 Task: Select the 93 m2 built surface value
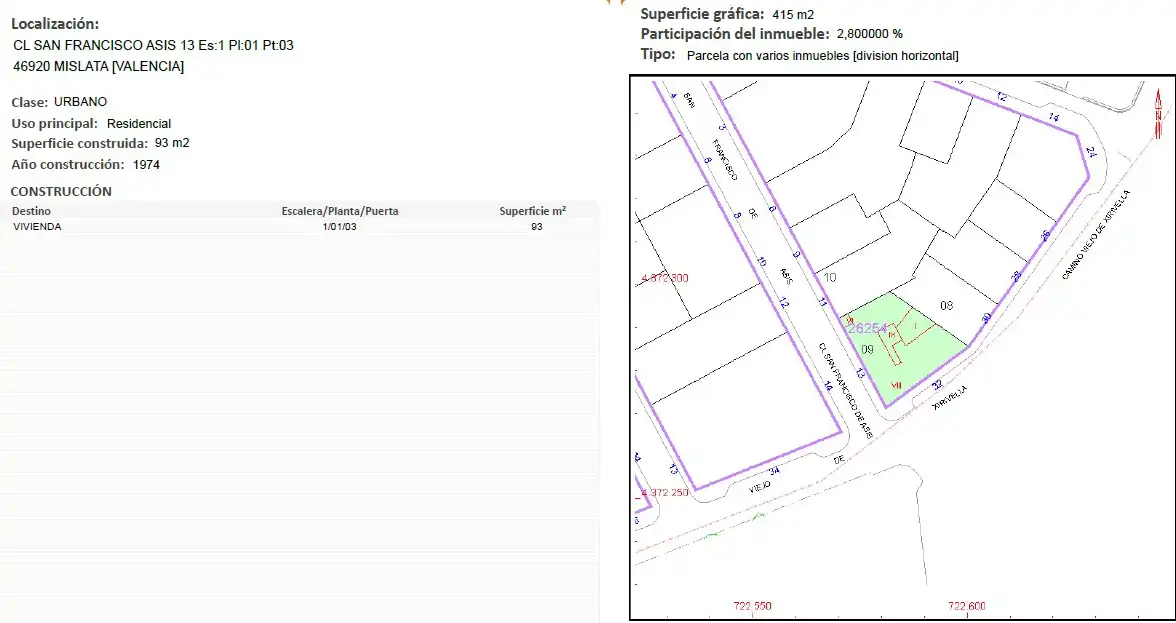coord(172,142)
